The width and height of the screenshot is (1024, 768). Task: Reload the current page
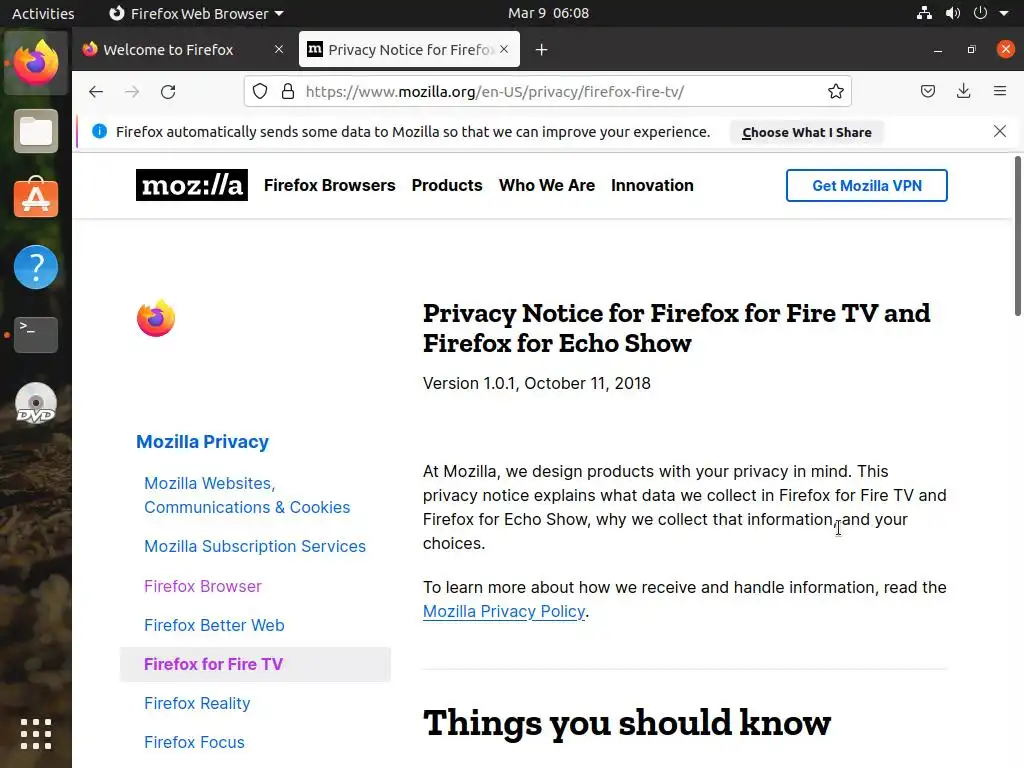click(x=168, y=91)
